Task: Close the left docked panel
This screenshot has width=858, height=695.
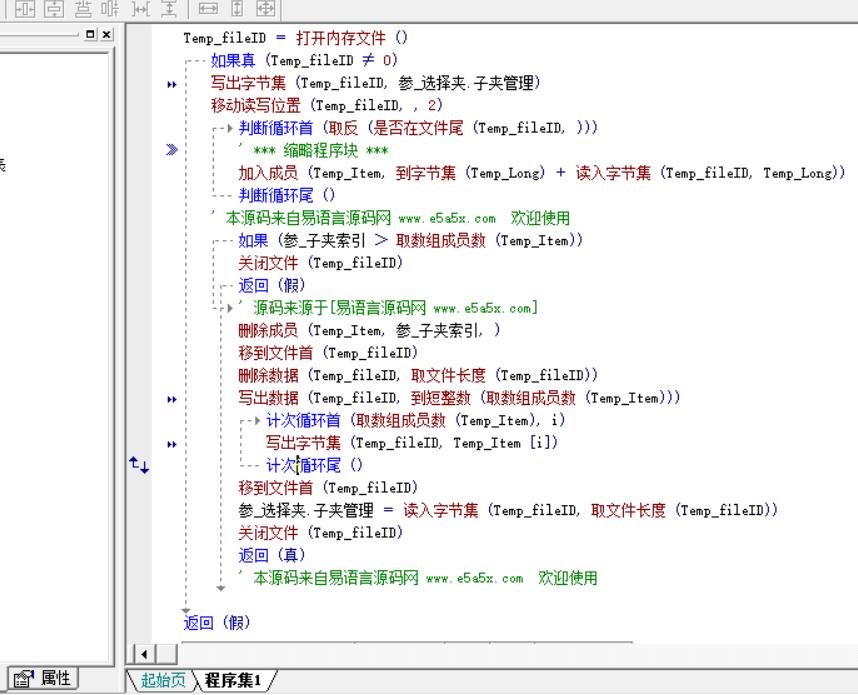Action: [107, 34]
